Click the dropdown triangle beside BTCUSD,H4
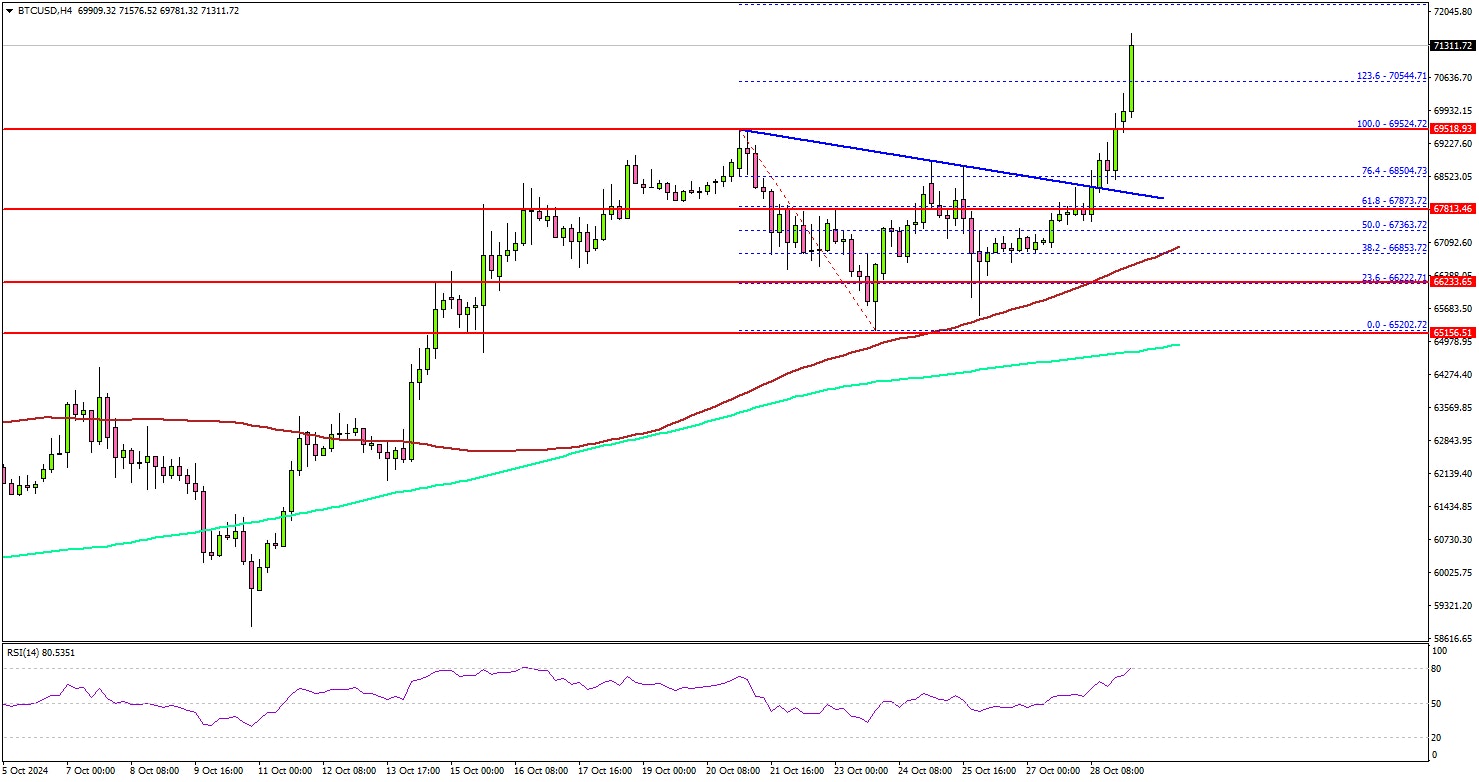Viewport: 1479px width, 782px height. (8, 10)
